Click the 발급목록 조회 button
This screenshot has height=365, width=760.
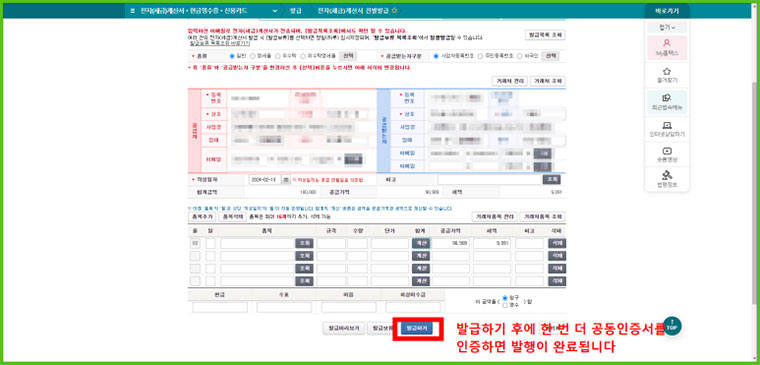point(545,35)
